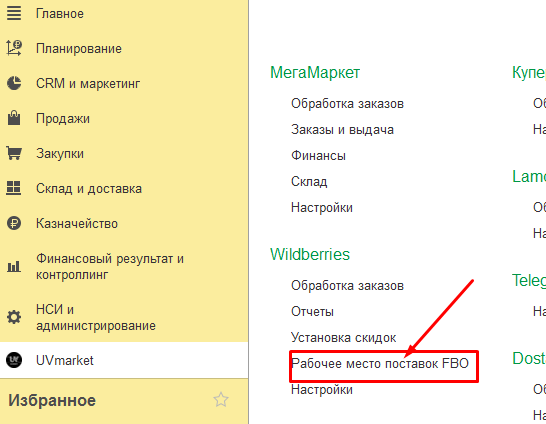Click the Планирование chart icon
Viewport: 546px width, 424px height.
pyautogui.click(x=14, y=48)
